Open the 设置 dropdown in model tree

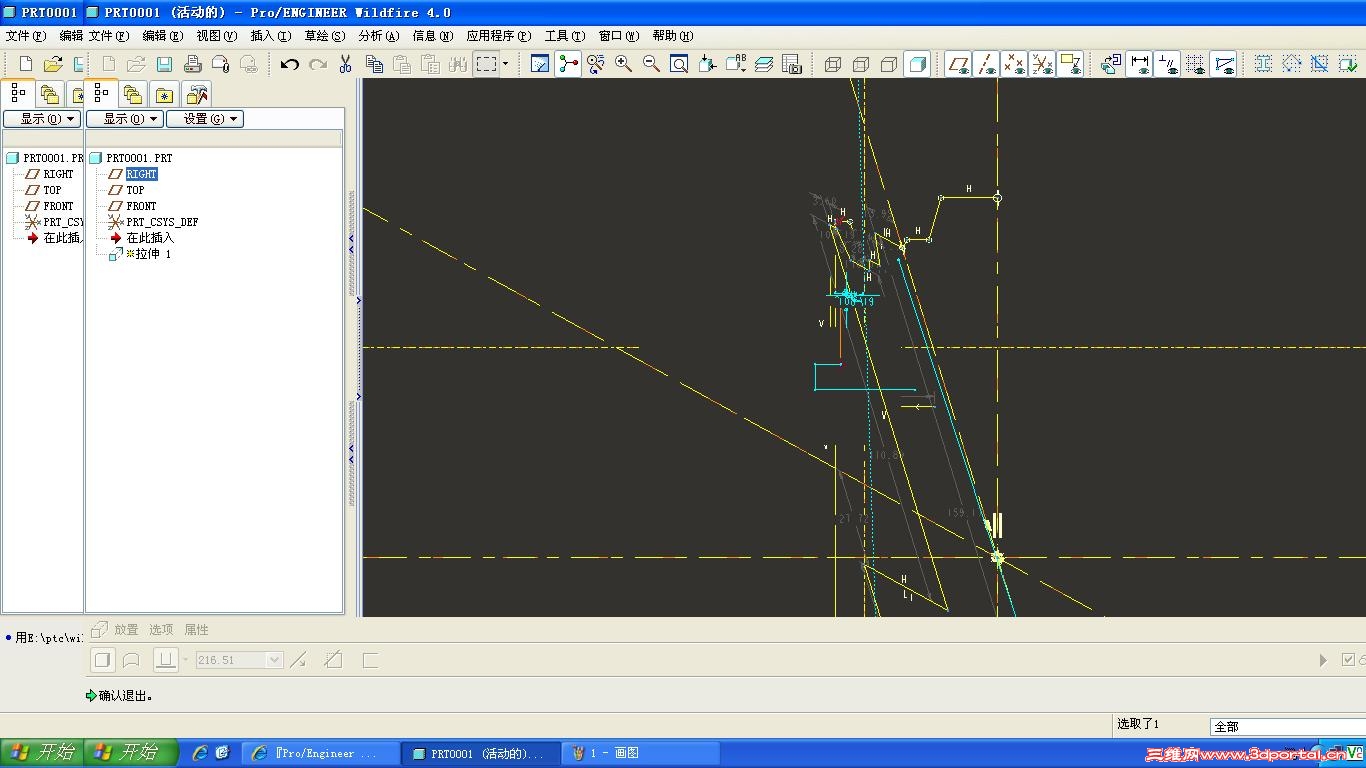[x=205, y=119]
